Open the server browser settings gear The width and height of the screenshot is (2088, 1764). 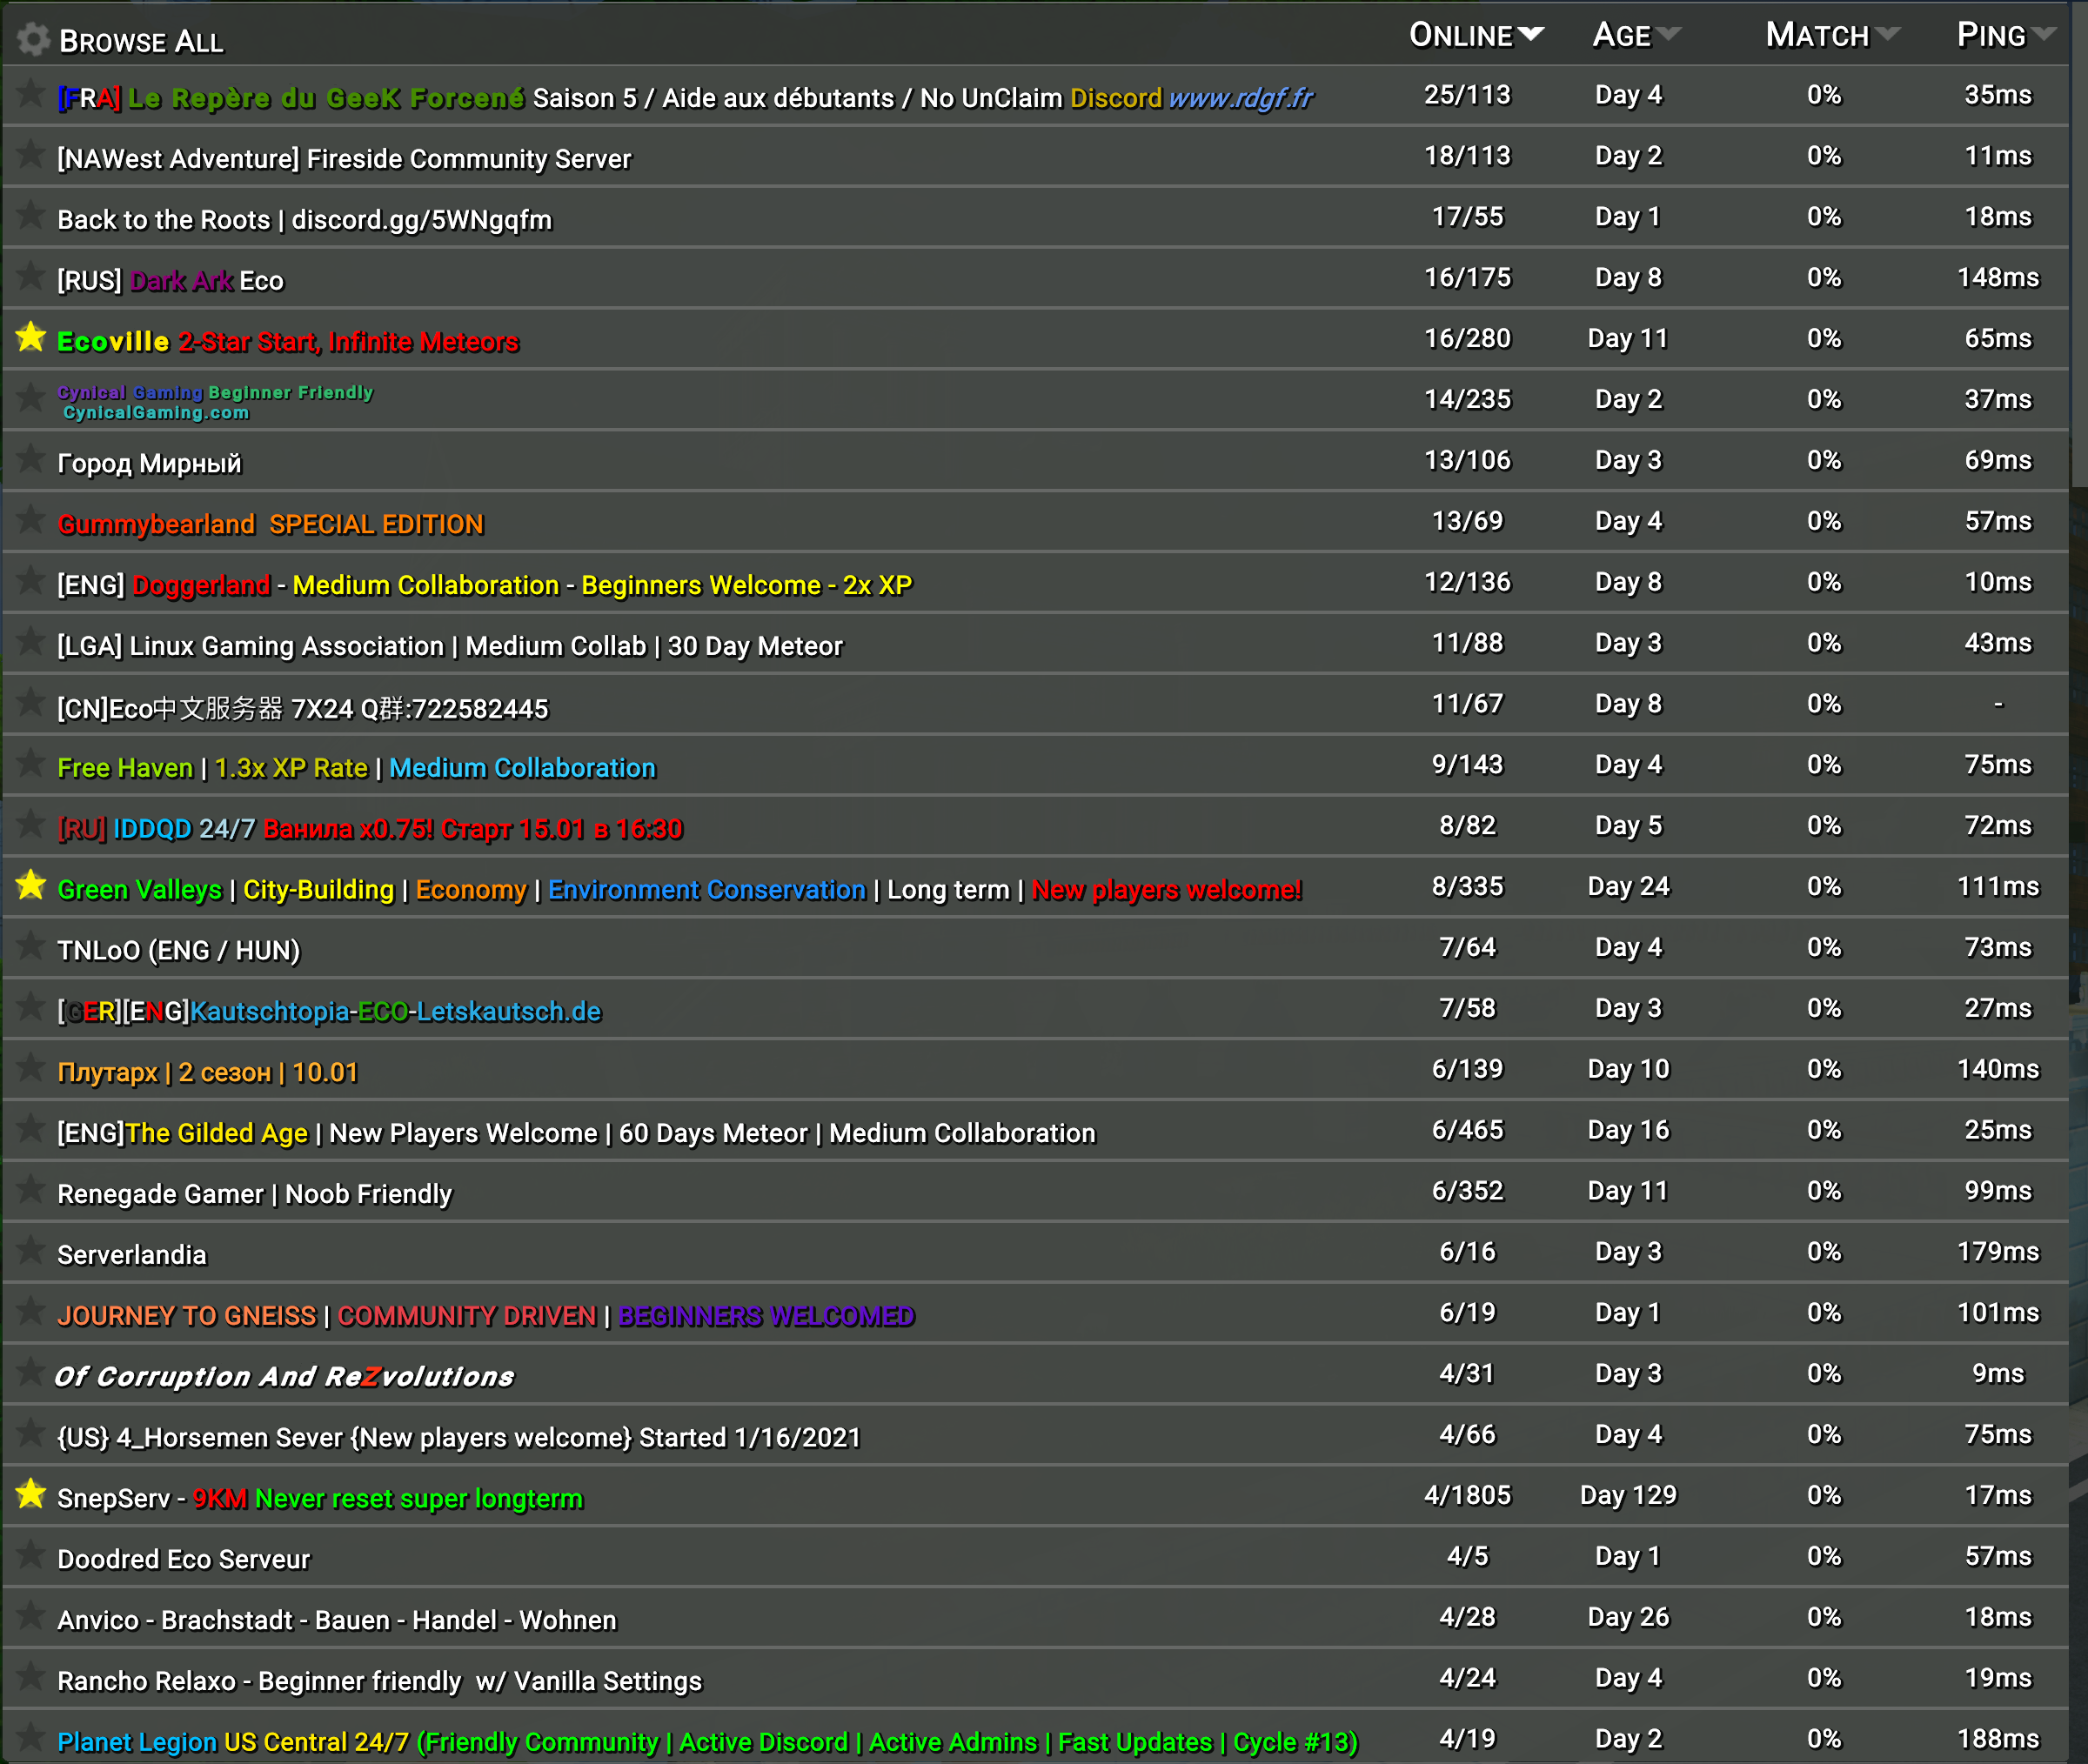click(32, 38)
